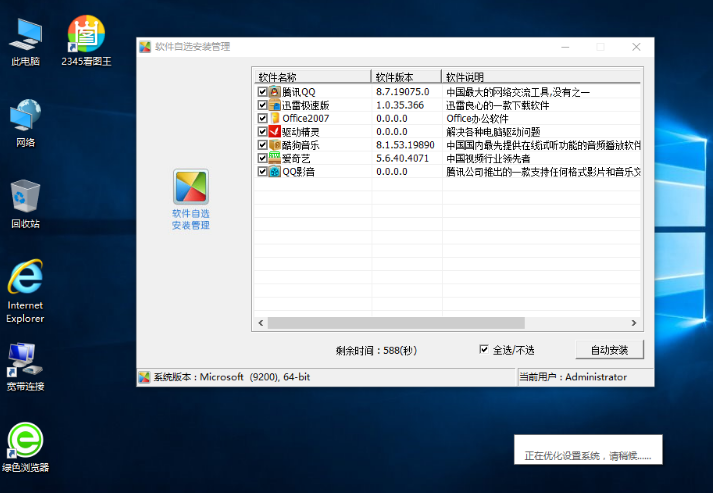
Task: Select the 宽带连接 desktop shortcut
Action: tap(25, 367)
